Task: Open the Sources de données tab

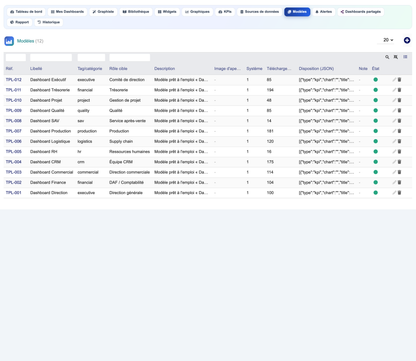Action: [259, 12]
